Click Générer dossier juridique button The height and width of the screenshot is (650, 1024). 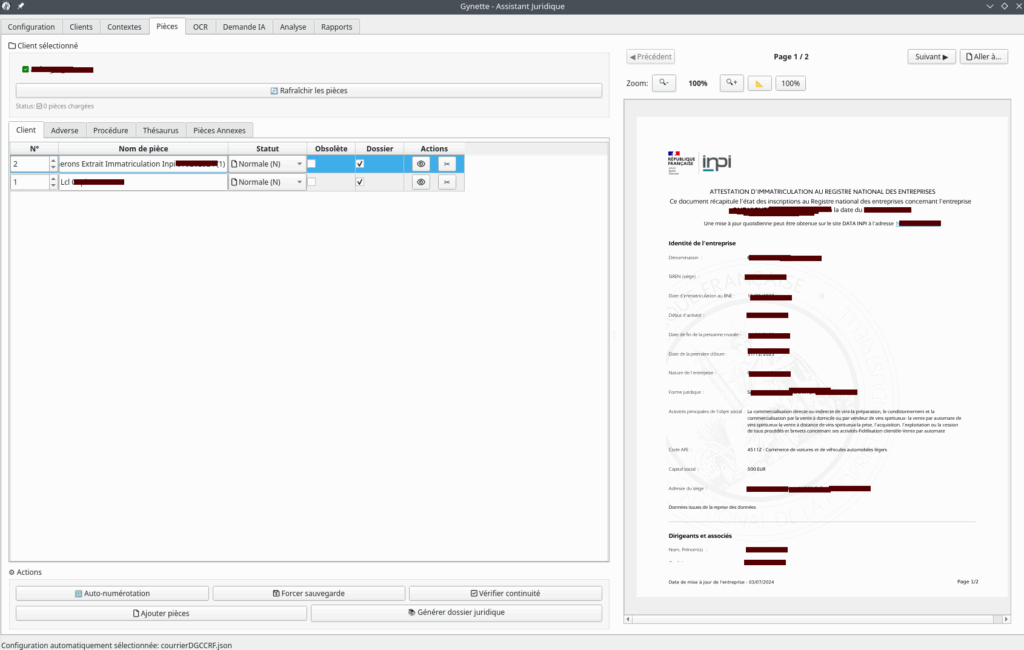[x=456, y=613]
